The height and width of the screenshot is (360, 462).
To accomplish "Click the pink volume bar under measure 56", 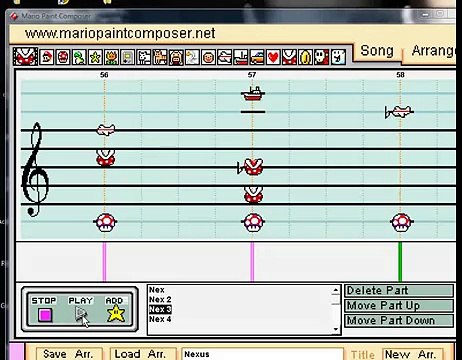I will 104,262.
